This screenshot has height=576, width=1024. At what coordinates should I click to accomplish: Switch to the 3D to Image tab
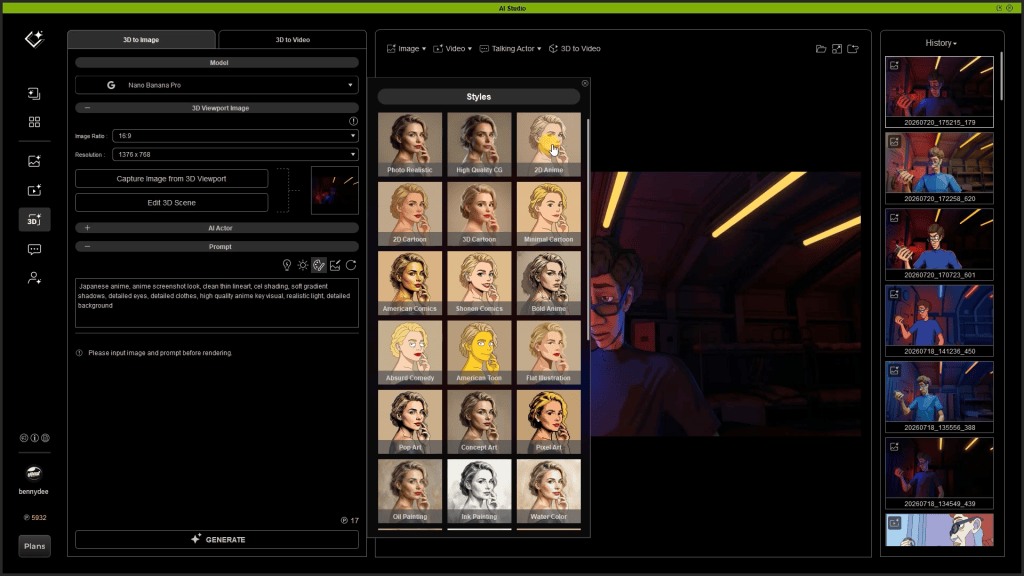141,40
